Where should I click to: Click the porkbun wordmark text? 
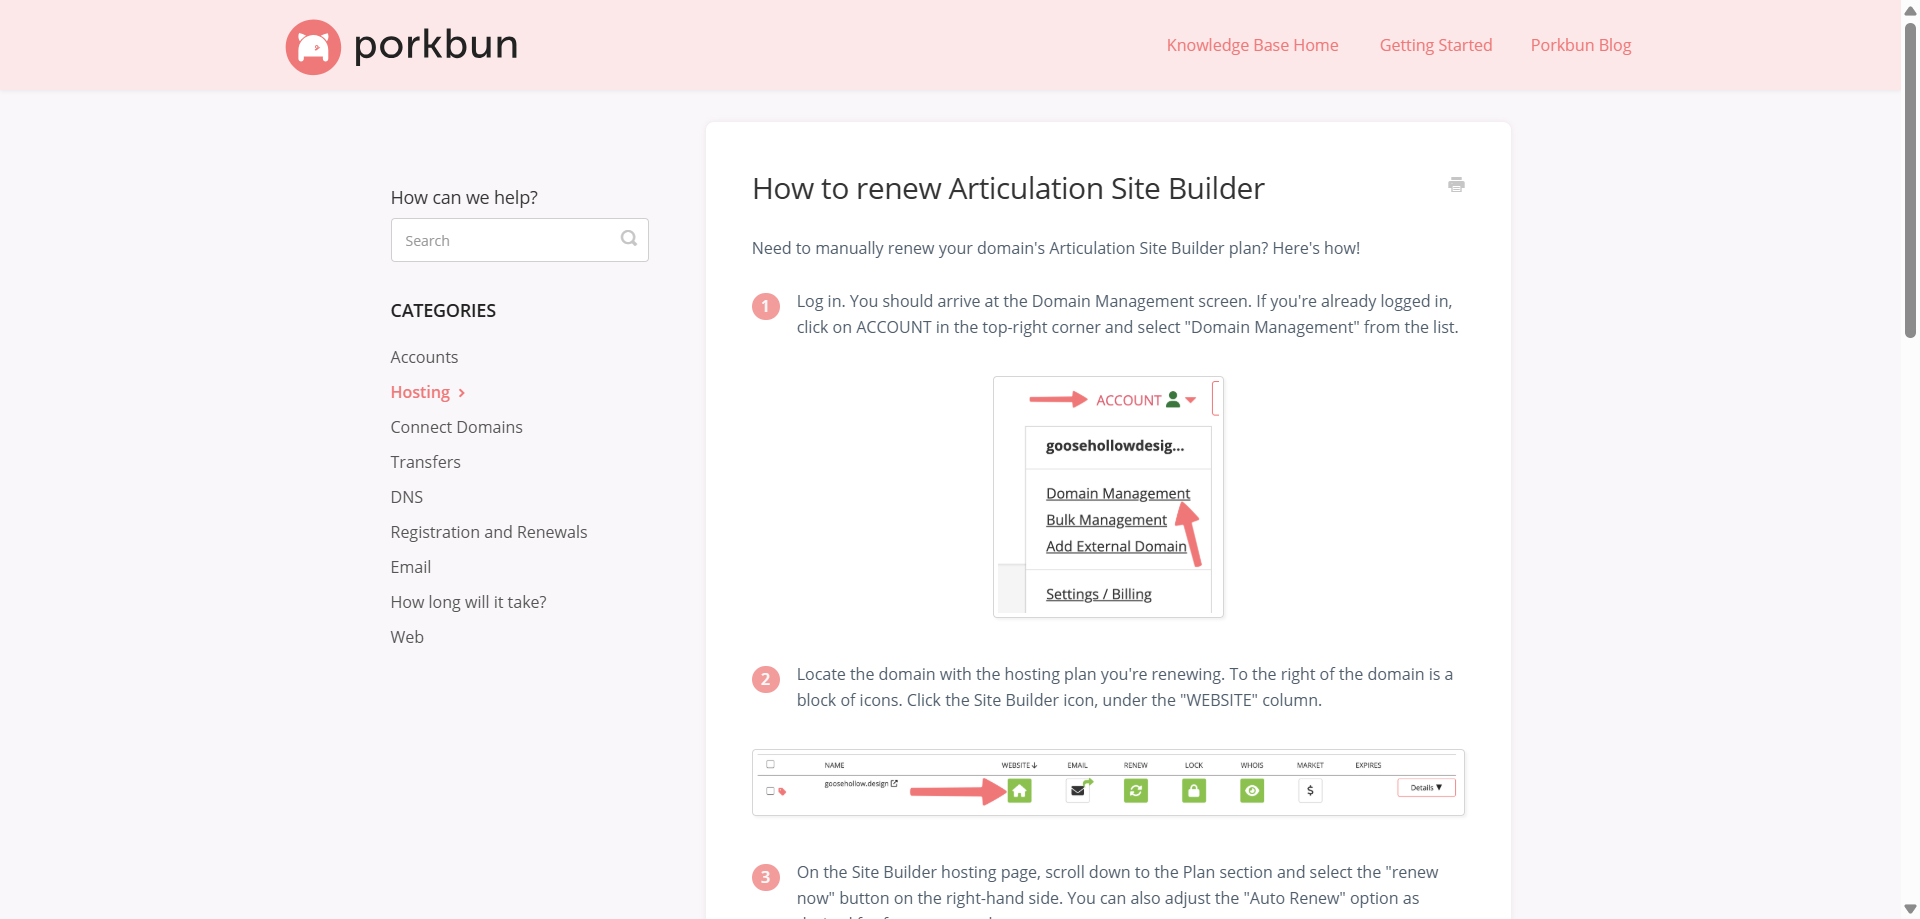point(436,45)
